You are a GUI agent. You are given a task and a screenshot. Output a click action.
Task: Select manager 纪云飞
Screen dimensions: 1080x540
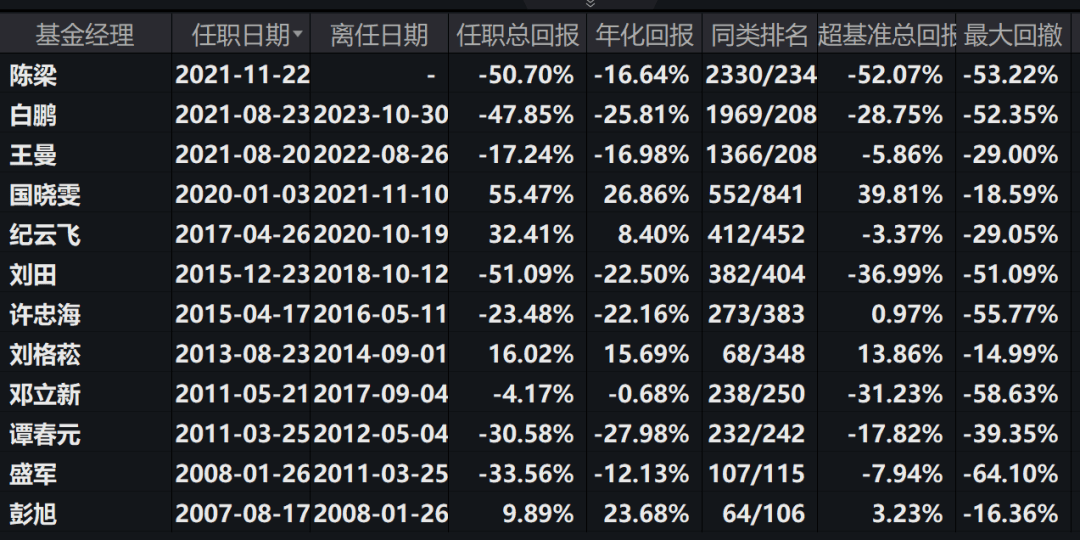[x=45, y=235]
